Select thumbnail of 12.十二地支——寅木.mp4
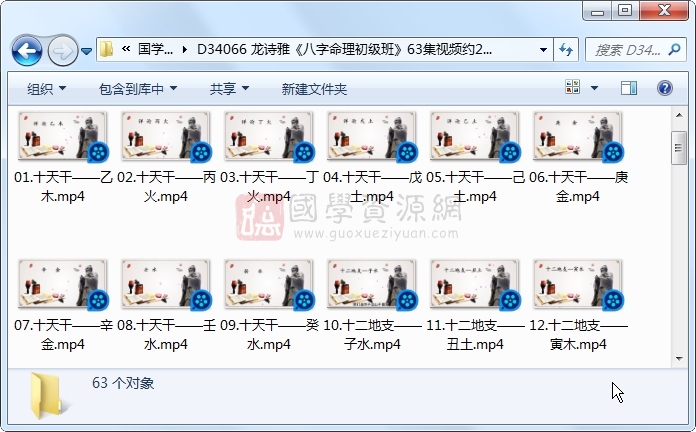 577,285
